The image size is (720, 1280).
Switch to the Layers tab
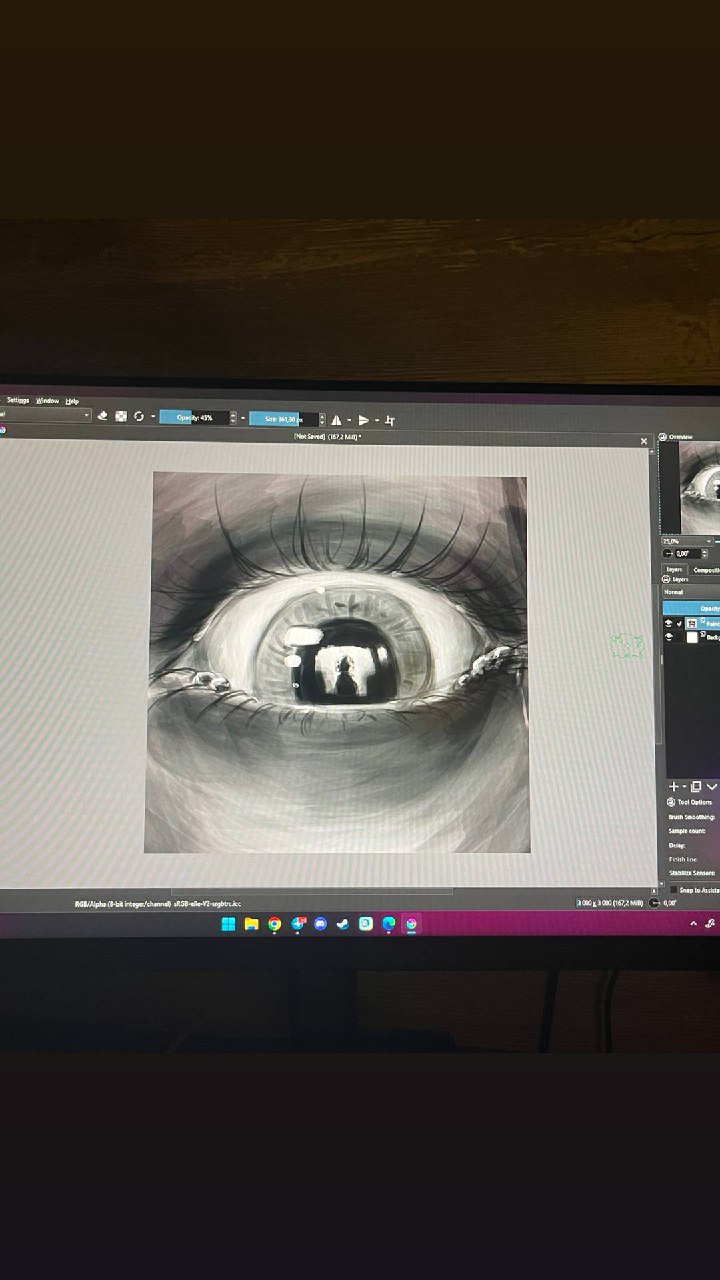(x=675, y=569)
